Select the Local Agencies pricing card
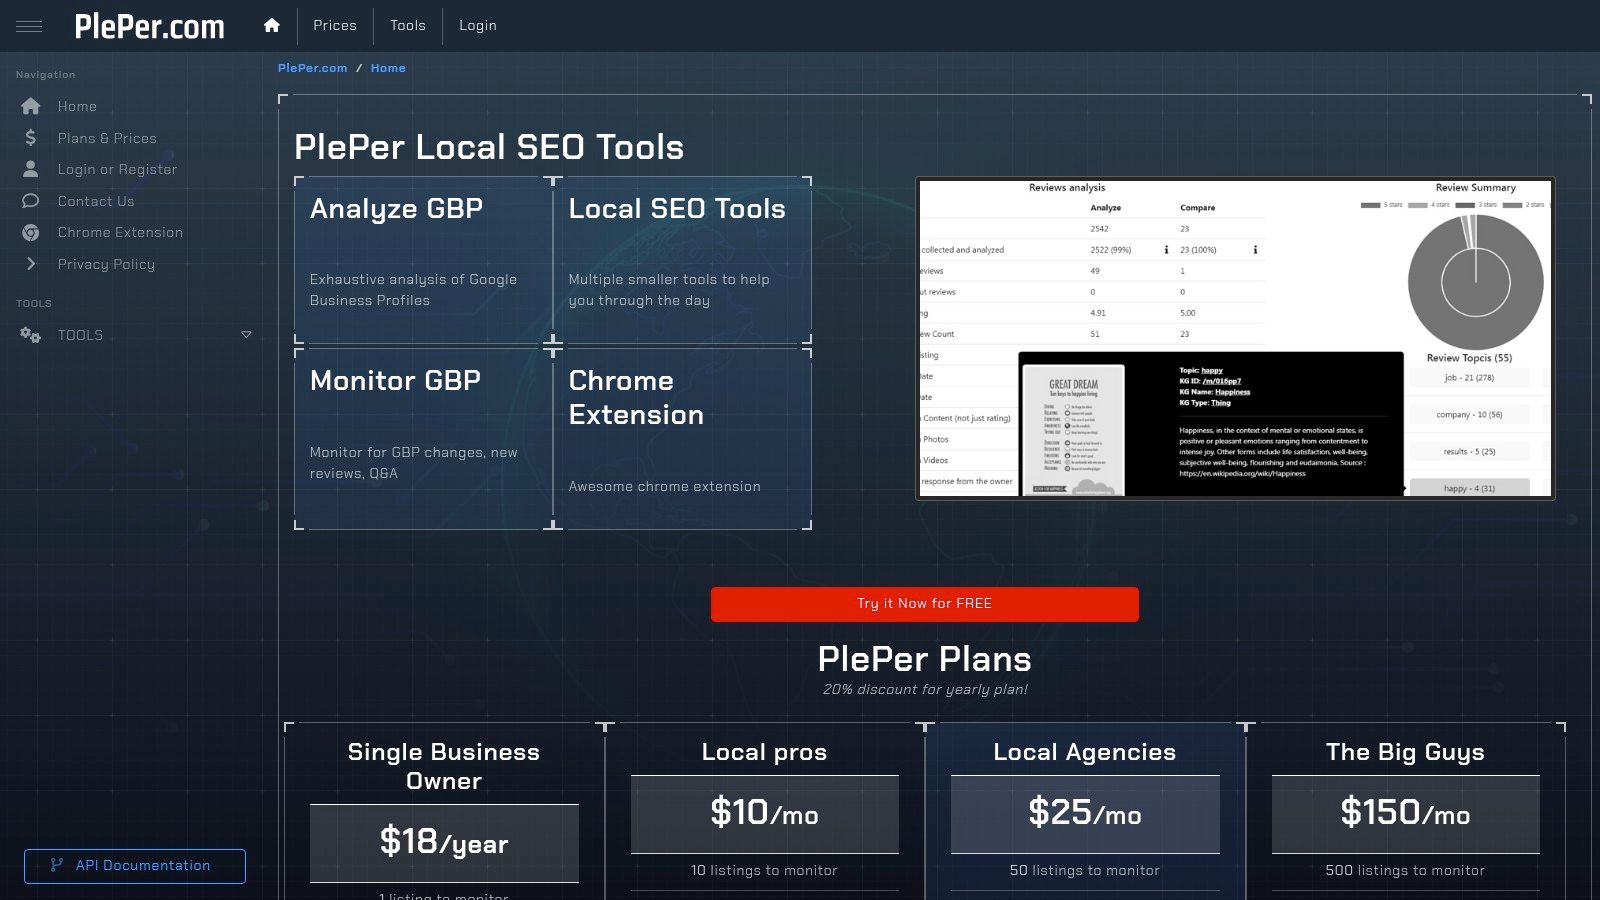The width and height of the screenshot is (1600, 900). [x=1084, y=806]
